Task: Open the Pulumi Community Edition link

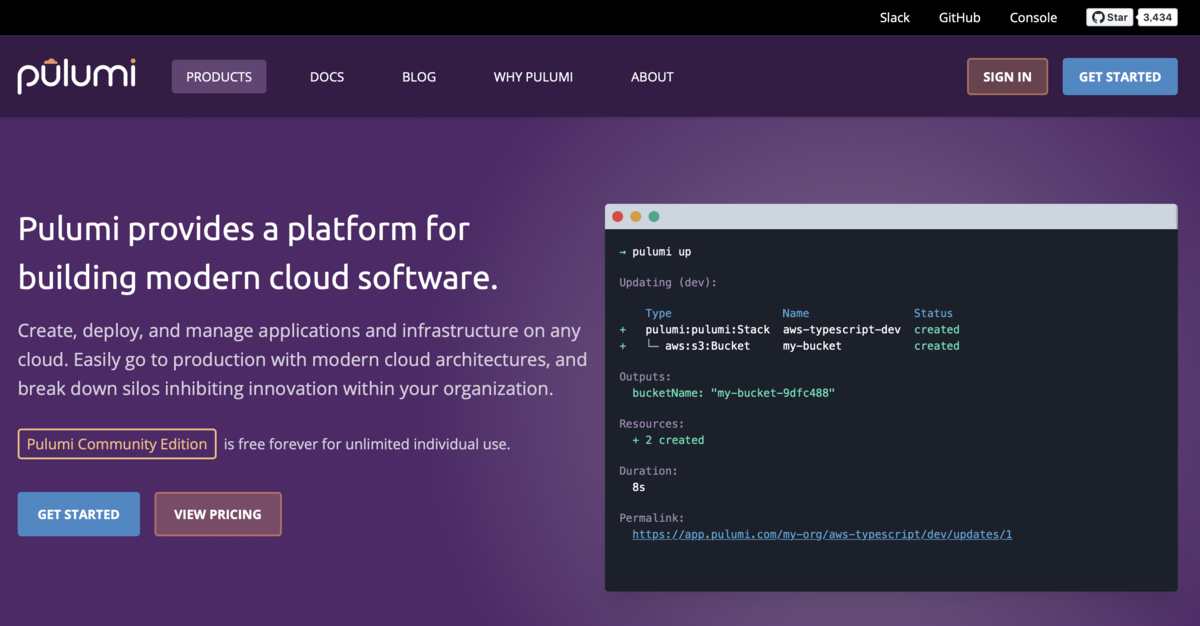Action: point(117,444)
